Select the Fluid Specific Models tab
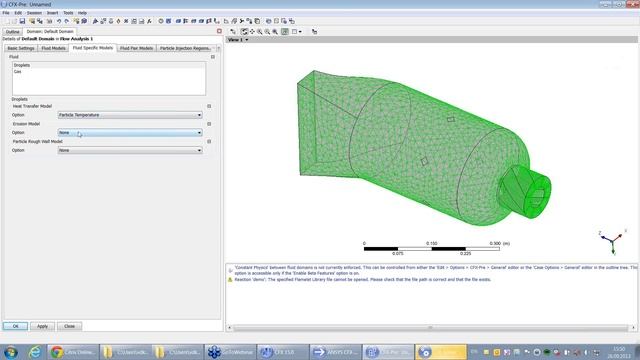This screenshot has width=640, height=360. [93, 48]
